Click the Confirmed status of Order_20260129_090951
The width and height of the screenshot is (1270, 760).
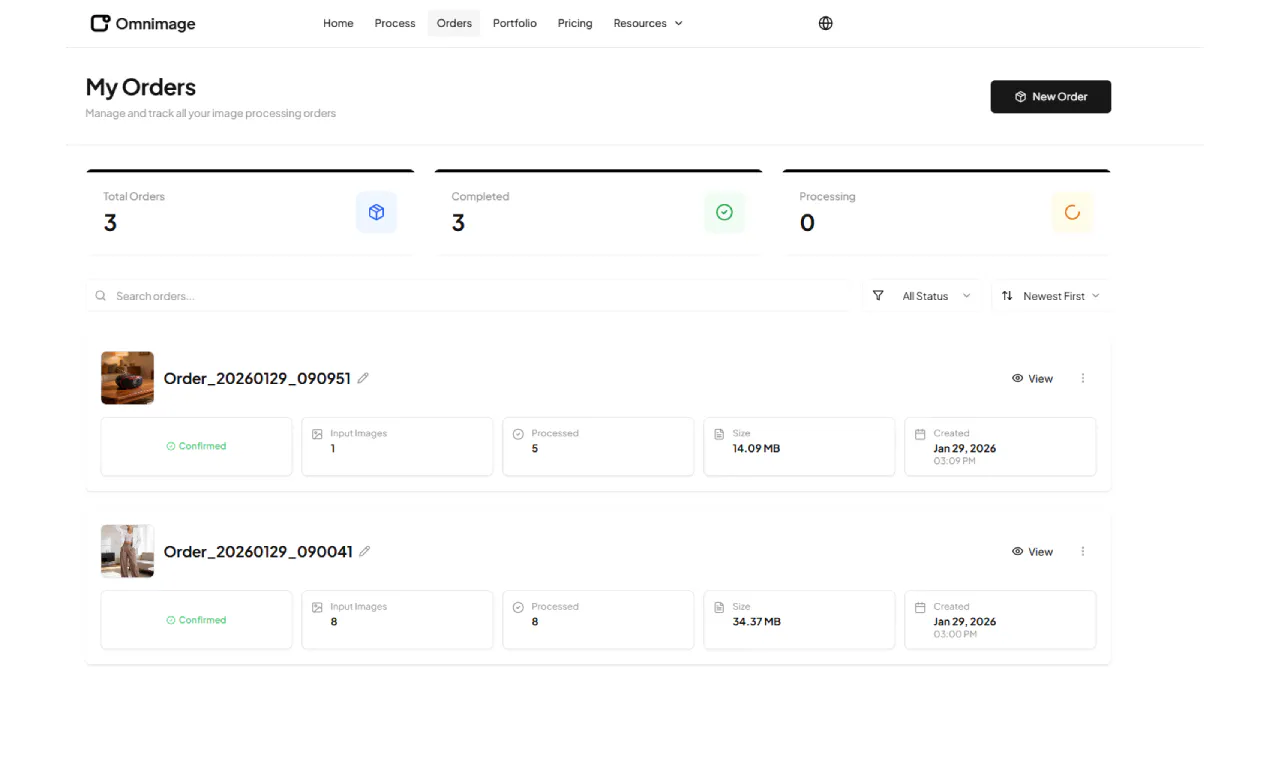[x=197, y=446]
